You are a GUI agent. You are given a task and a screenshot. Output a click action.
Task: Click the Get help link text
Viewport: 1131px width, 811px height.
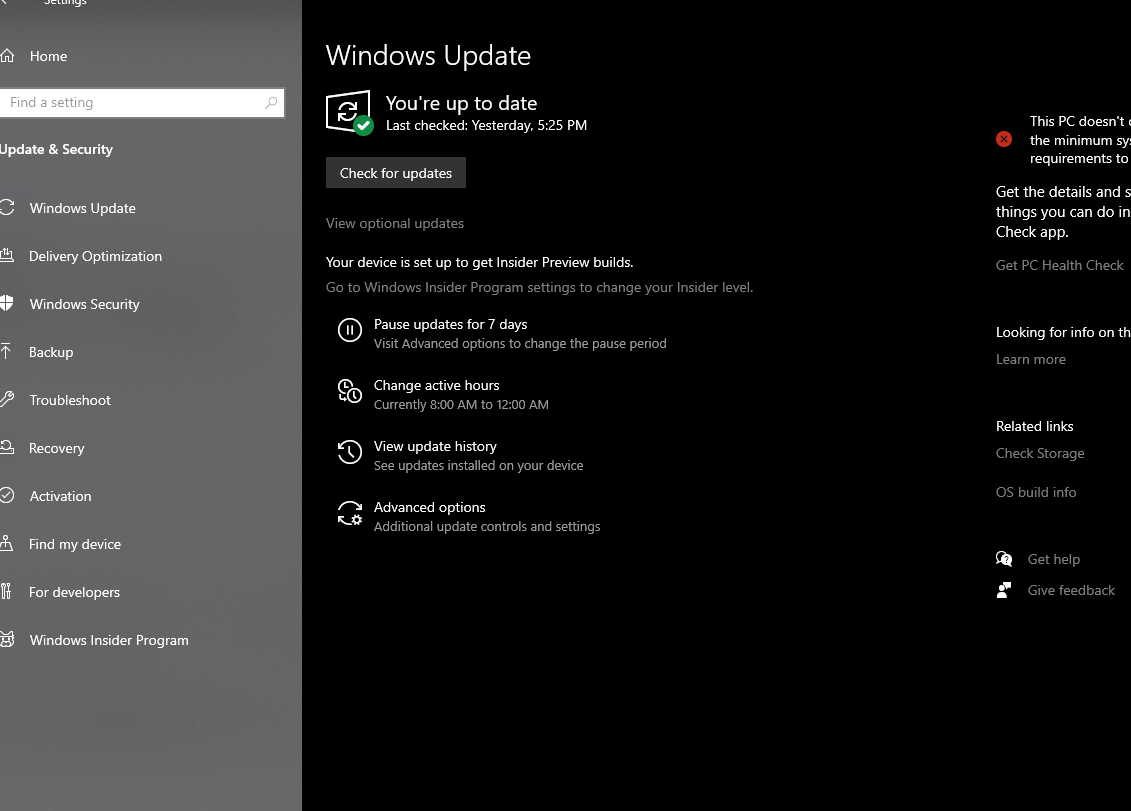[x=1054, y=559]
